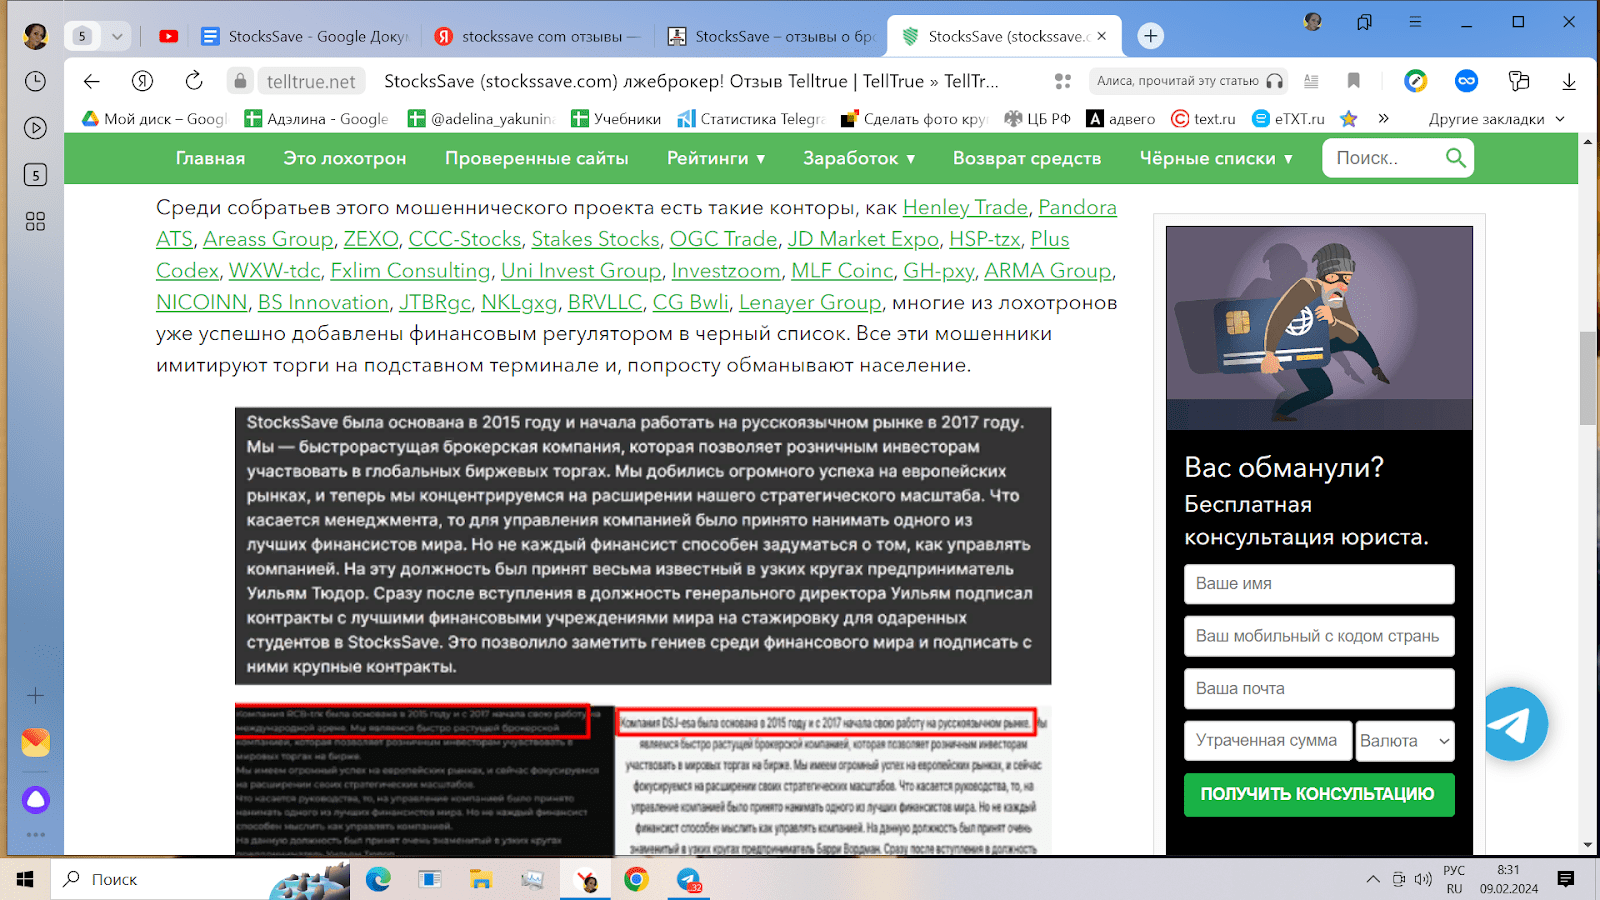Close the active StocksSave tab

(x=1102, y=36)
